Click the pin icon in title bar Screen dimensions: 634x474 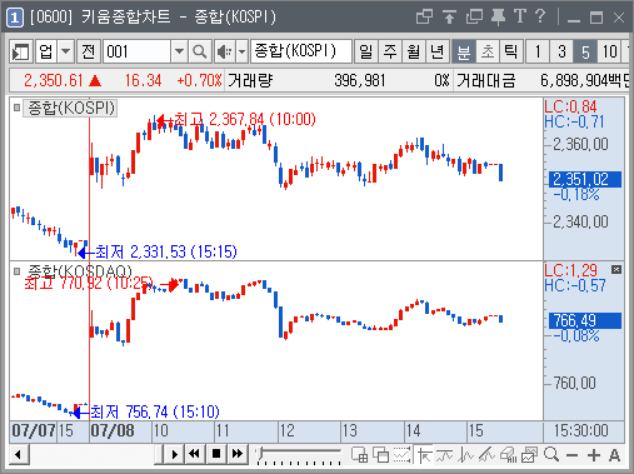(498, 17)
